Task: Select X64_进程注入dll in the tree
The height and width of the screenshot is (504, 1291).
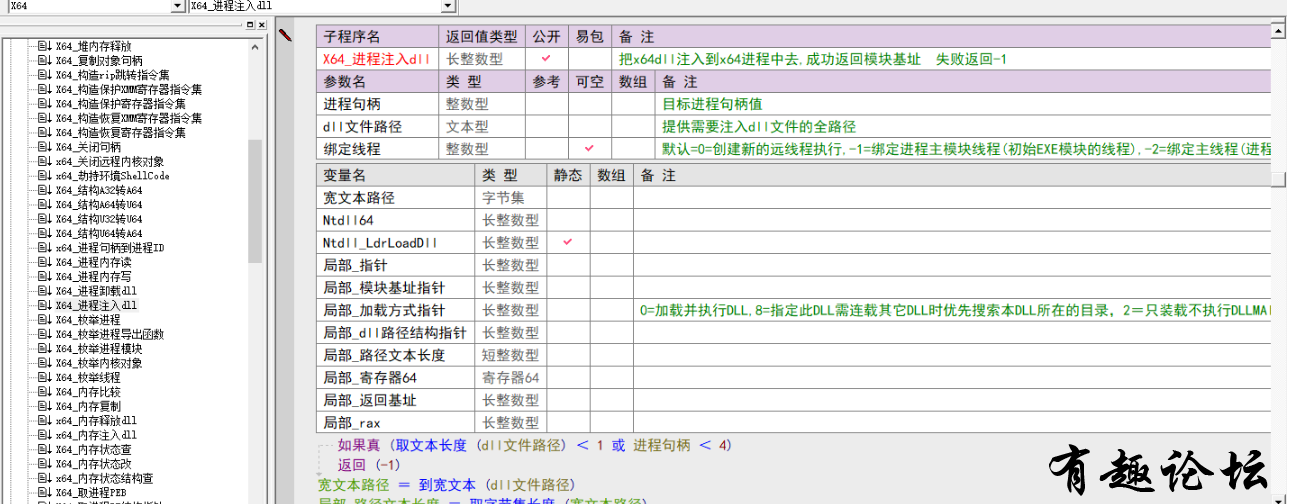Action: (96, 305)
